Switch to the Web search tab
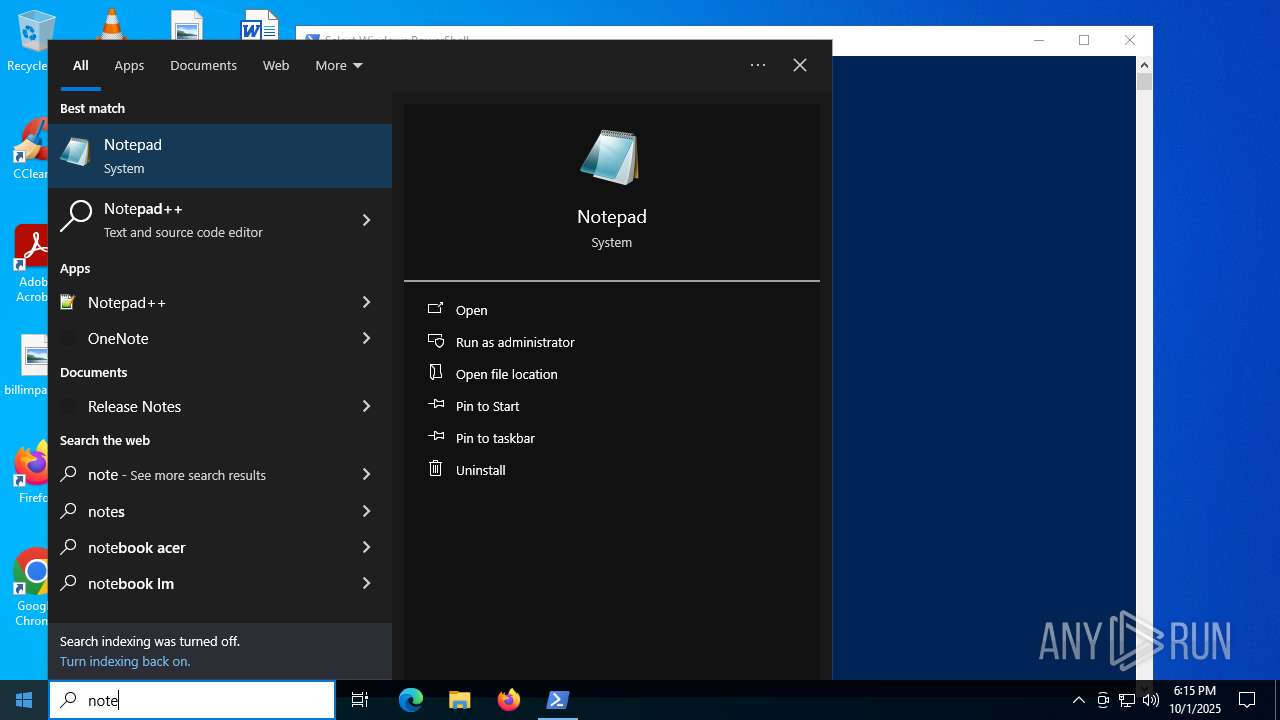The image size is (1280, 720). (x=276, y=65)
